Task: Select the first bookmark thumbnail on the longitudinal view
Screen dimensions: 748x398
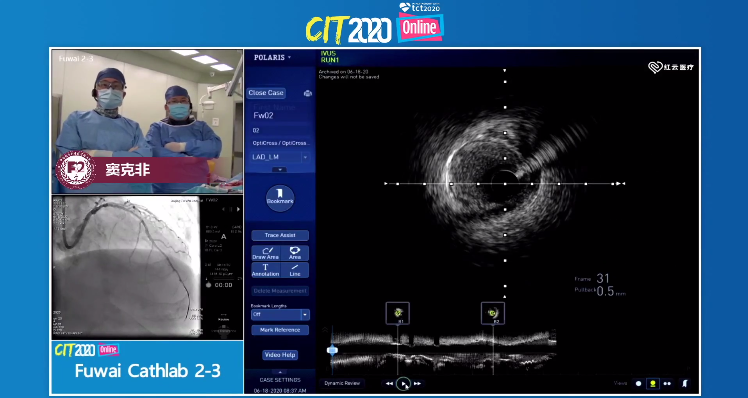Action: (397, 314)
